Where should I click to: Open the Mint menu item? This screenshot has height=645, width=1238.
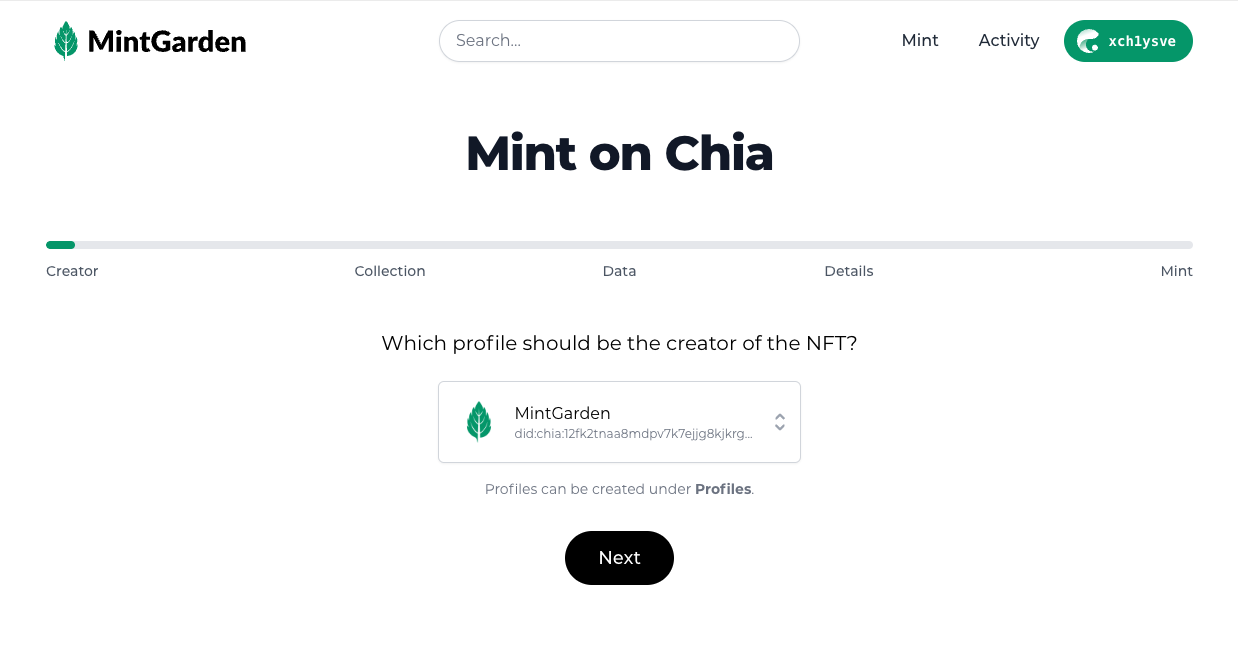tap(919, 40)
